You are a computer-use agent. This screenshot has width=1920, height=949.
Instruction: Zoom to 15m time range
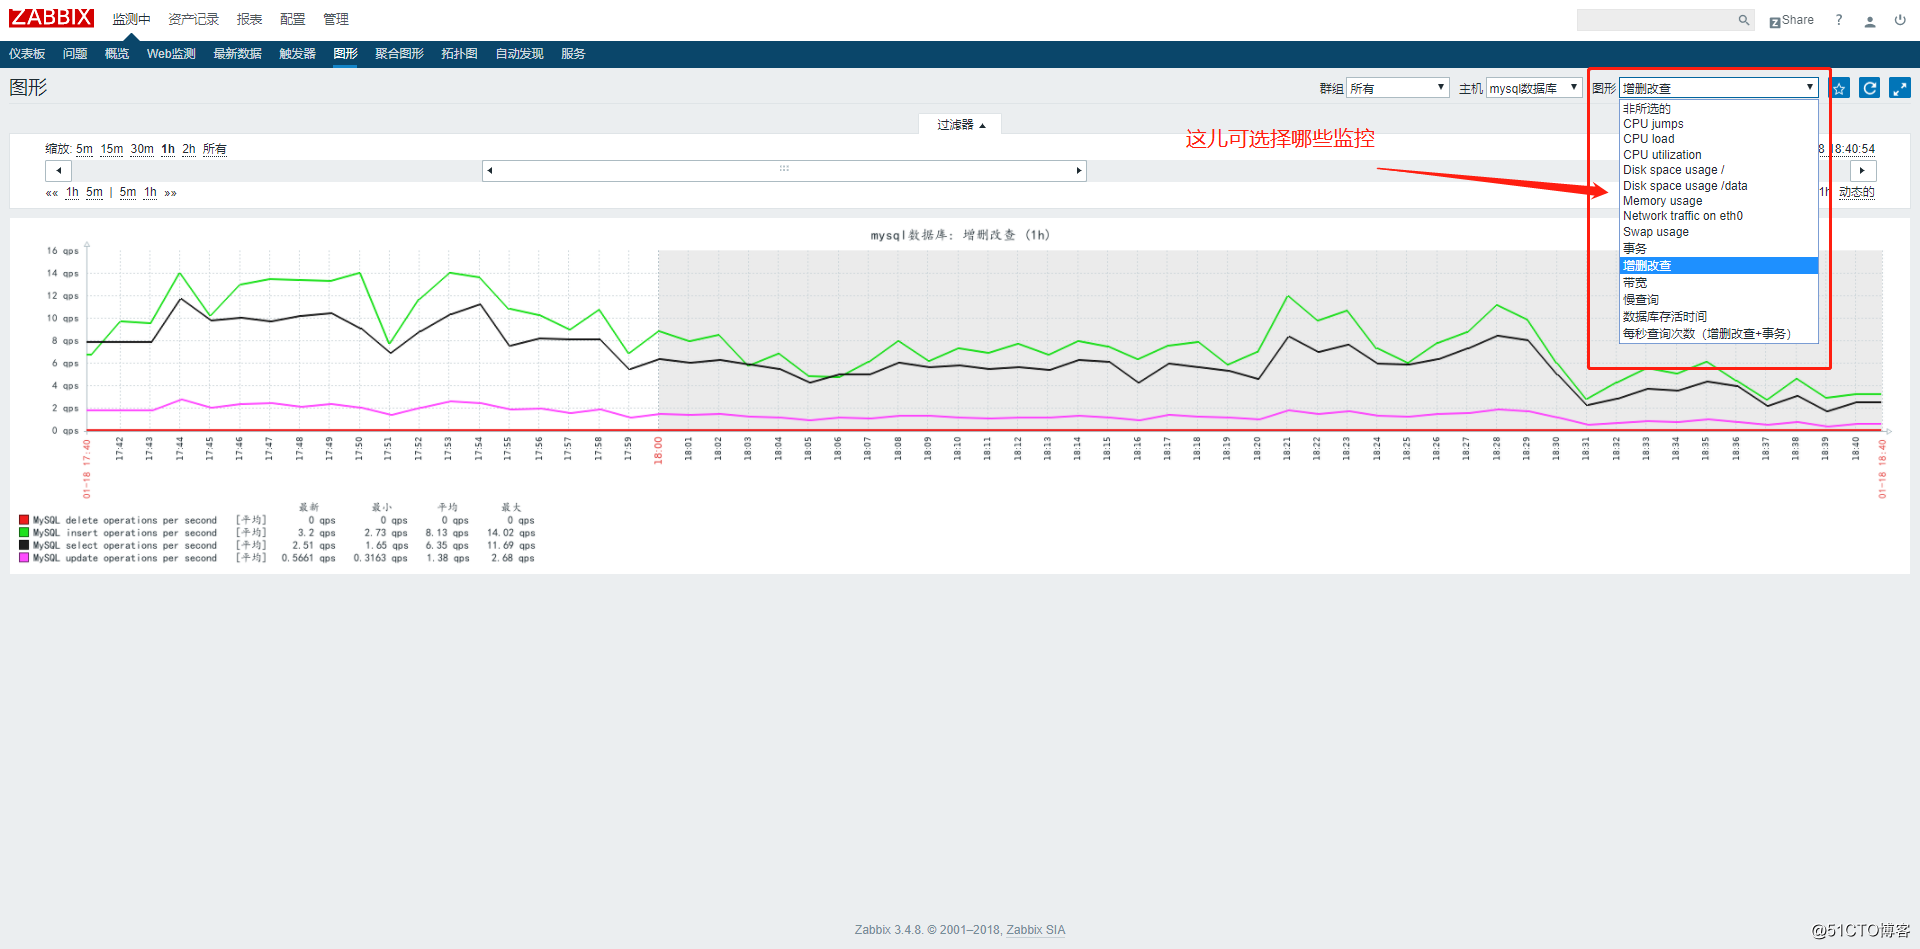[x=112, y=149]
